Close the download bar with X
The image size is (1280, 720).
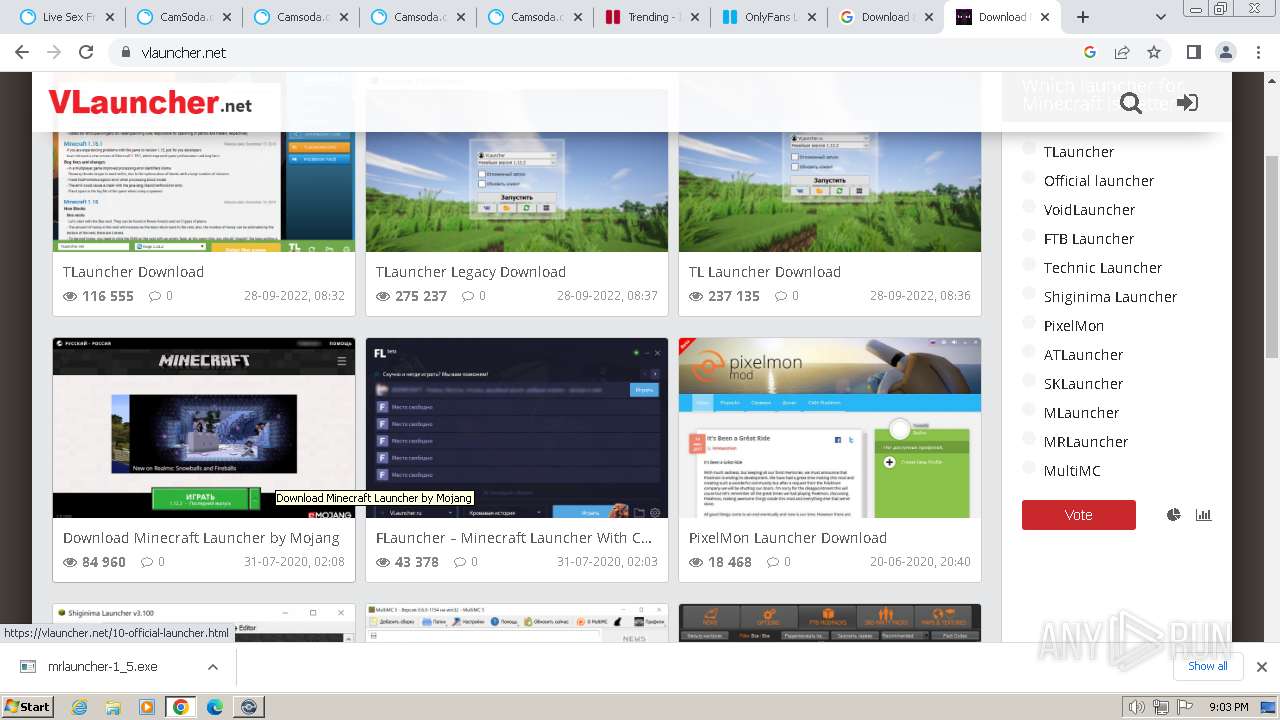pyautogui.click(x=1262, y=667)
